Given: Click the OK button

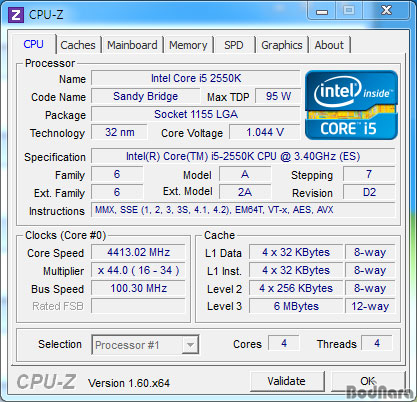Looking at the screenshot, I should [x=368, y=381].
